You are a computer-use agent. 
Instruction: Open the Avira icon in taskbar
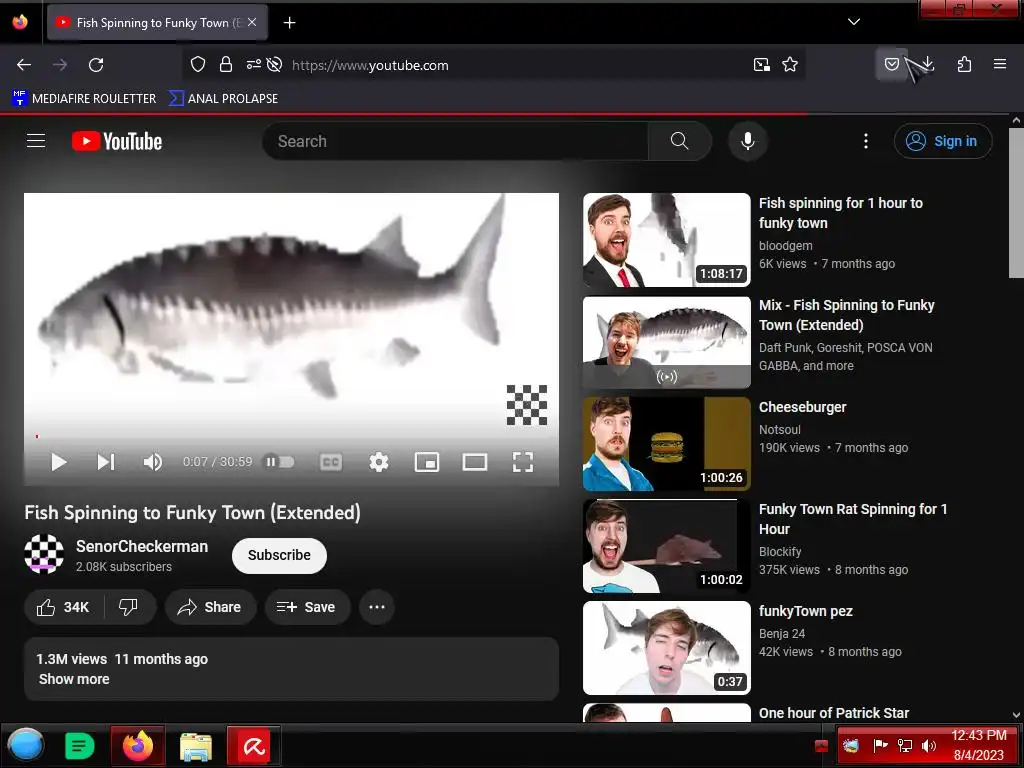point(254,746)
